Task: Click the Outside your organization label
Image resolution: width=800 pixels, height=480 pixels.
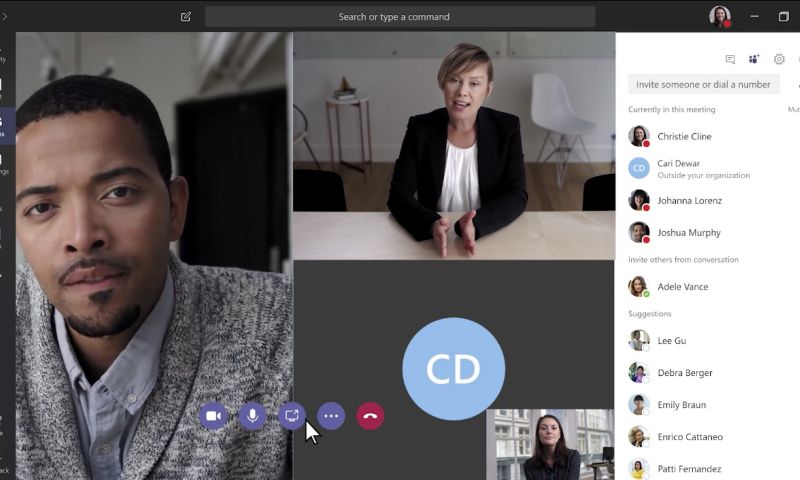Action: click(x=704, y=175)
